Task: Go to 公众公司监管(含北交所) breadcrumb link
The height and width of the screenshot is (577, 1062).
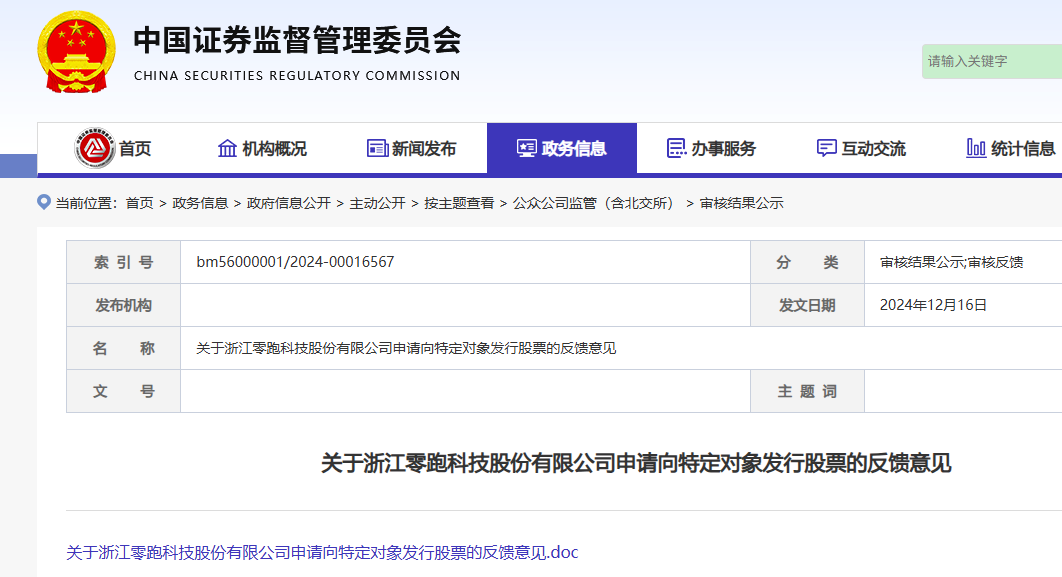Action: tap(596, 203)
